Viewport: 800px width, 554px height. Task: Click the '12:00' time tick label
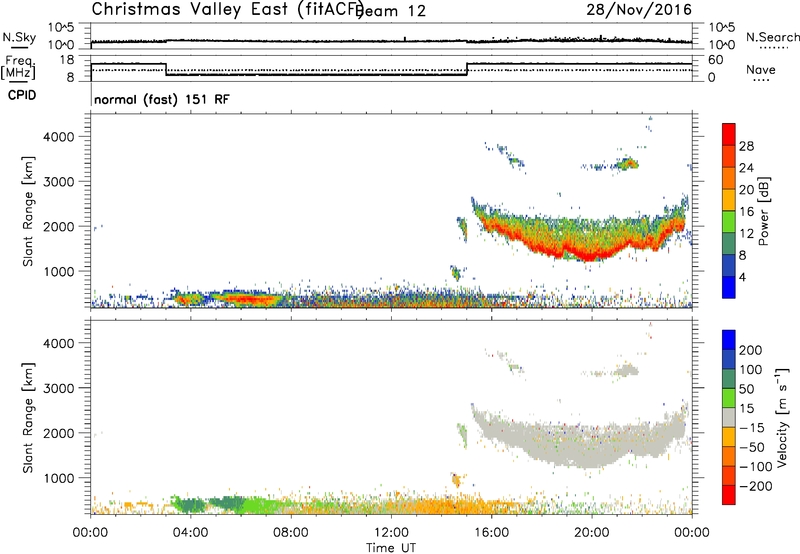[391, 533]
